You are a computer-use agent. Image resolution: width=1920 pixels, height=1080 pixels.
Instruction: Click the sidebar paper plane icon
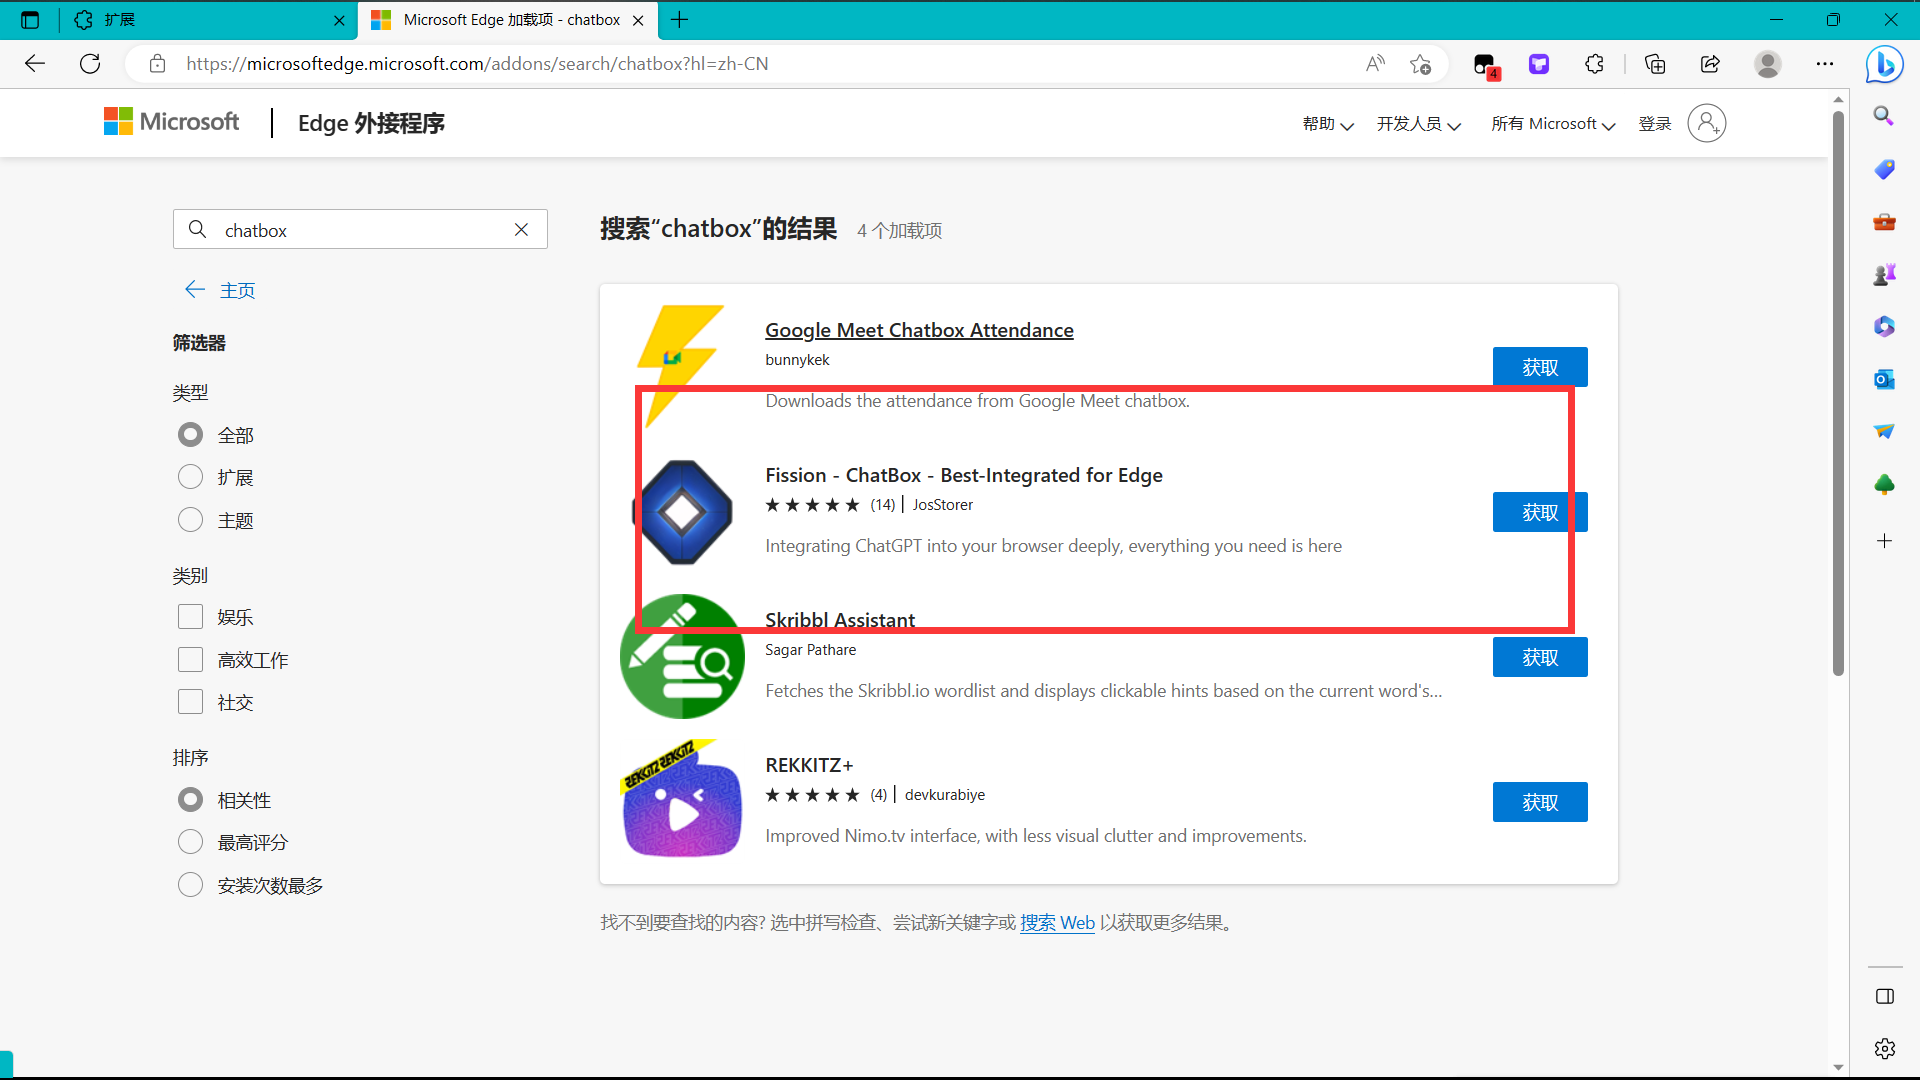click(1884, 431)
